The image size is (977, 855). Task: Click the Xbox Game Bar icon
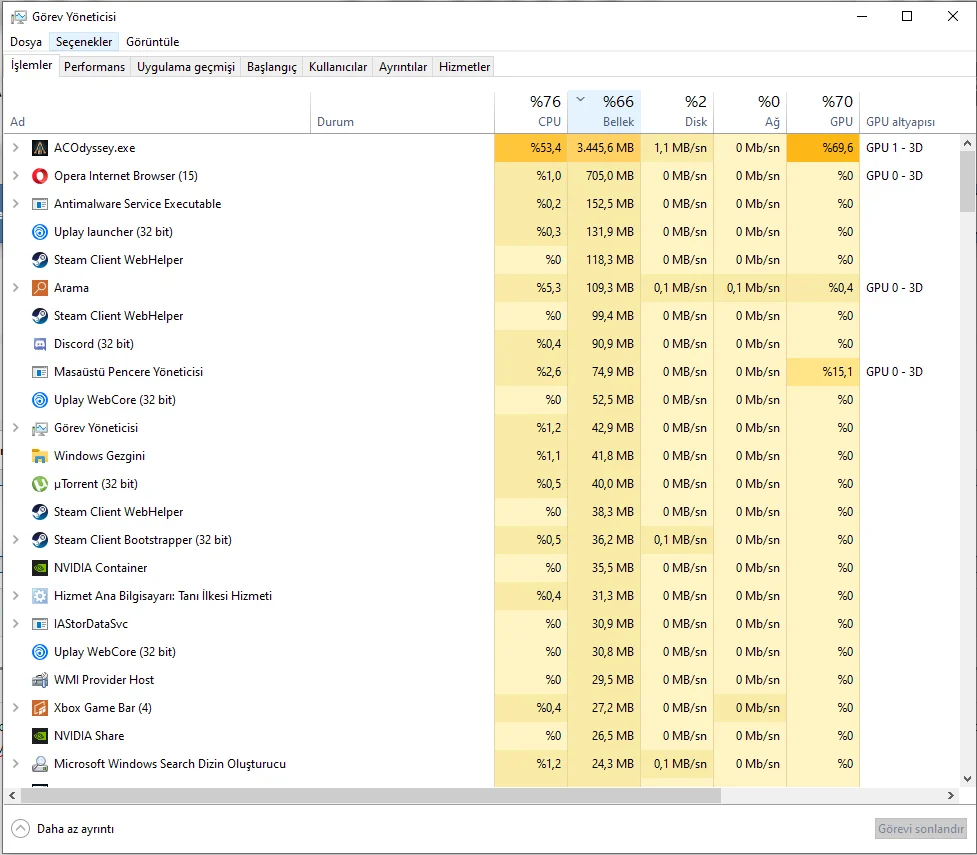click(x=40, y=708)
